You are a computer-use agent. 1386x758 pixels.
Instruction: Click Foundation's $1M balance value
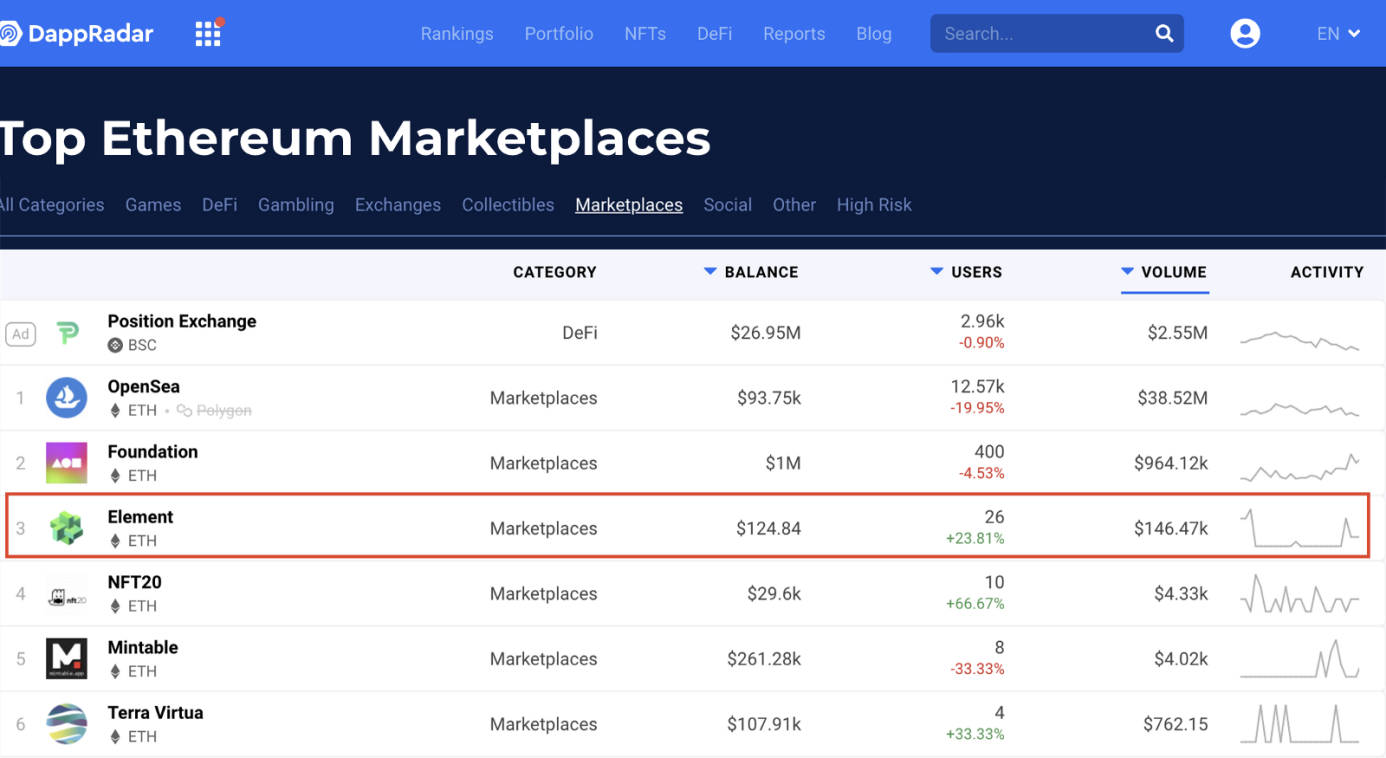click(x=783, y=463)
